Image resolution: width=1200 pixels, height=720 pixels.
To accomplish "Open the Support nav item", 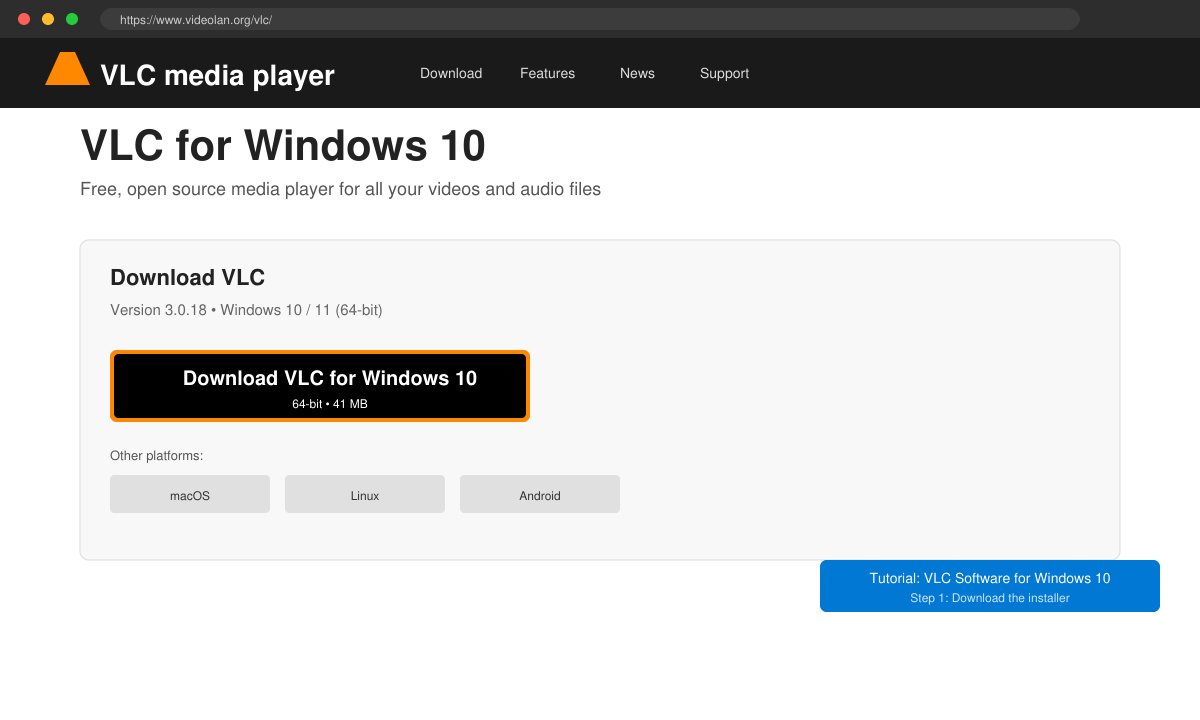I will (x=724, y=73).
